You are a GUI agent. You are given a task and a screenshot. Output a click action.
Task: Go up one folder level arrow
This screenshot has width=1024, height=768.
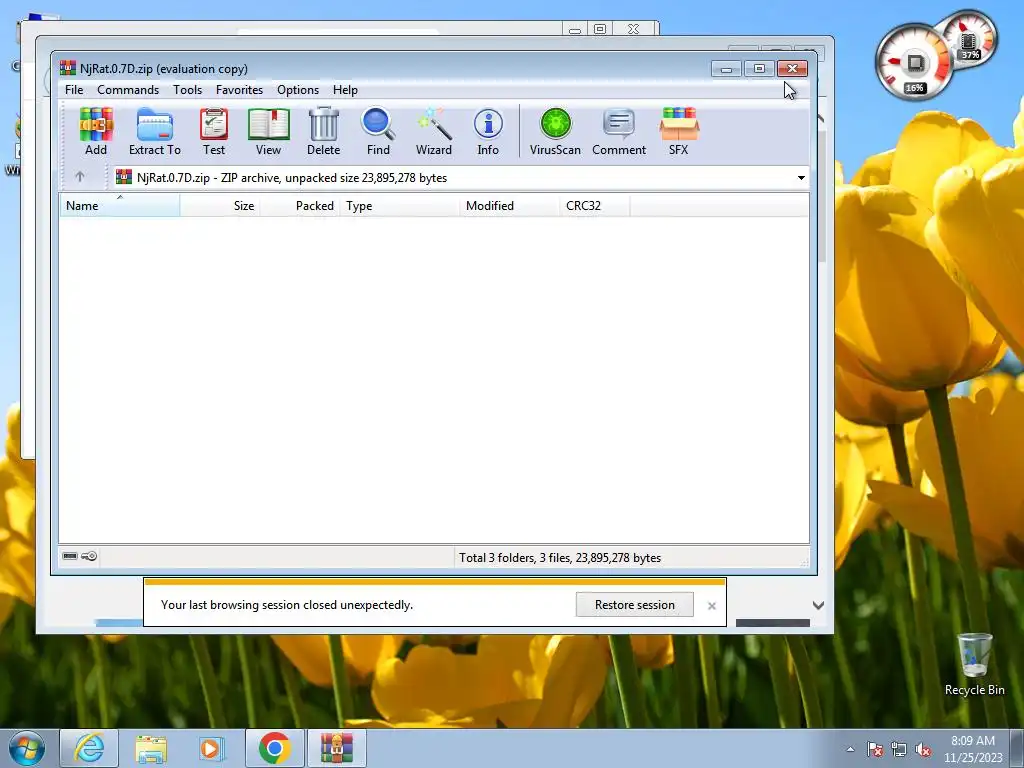click(x=80, y=177)
